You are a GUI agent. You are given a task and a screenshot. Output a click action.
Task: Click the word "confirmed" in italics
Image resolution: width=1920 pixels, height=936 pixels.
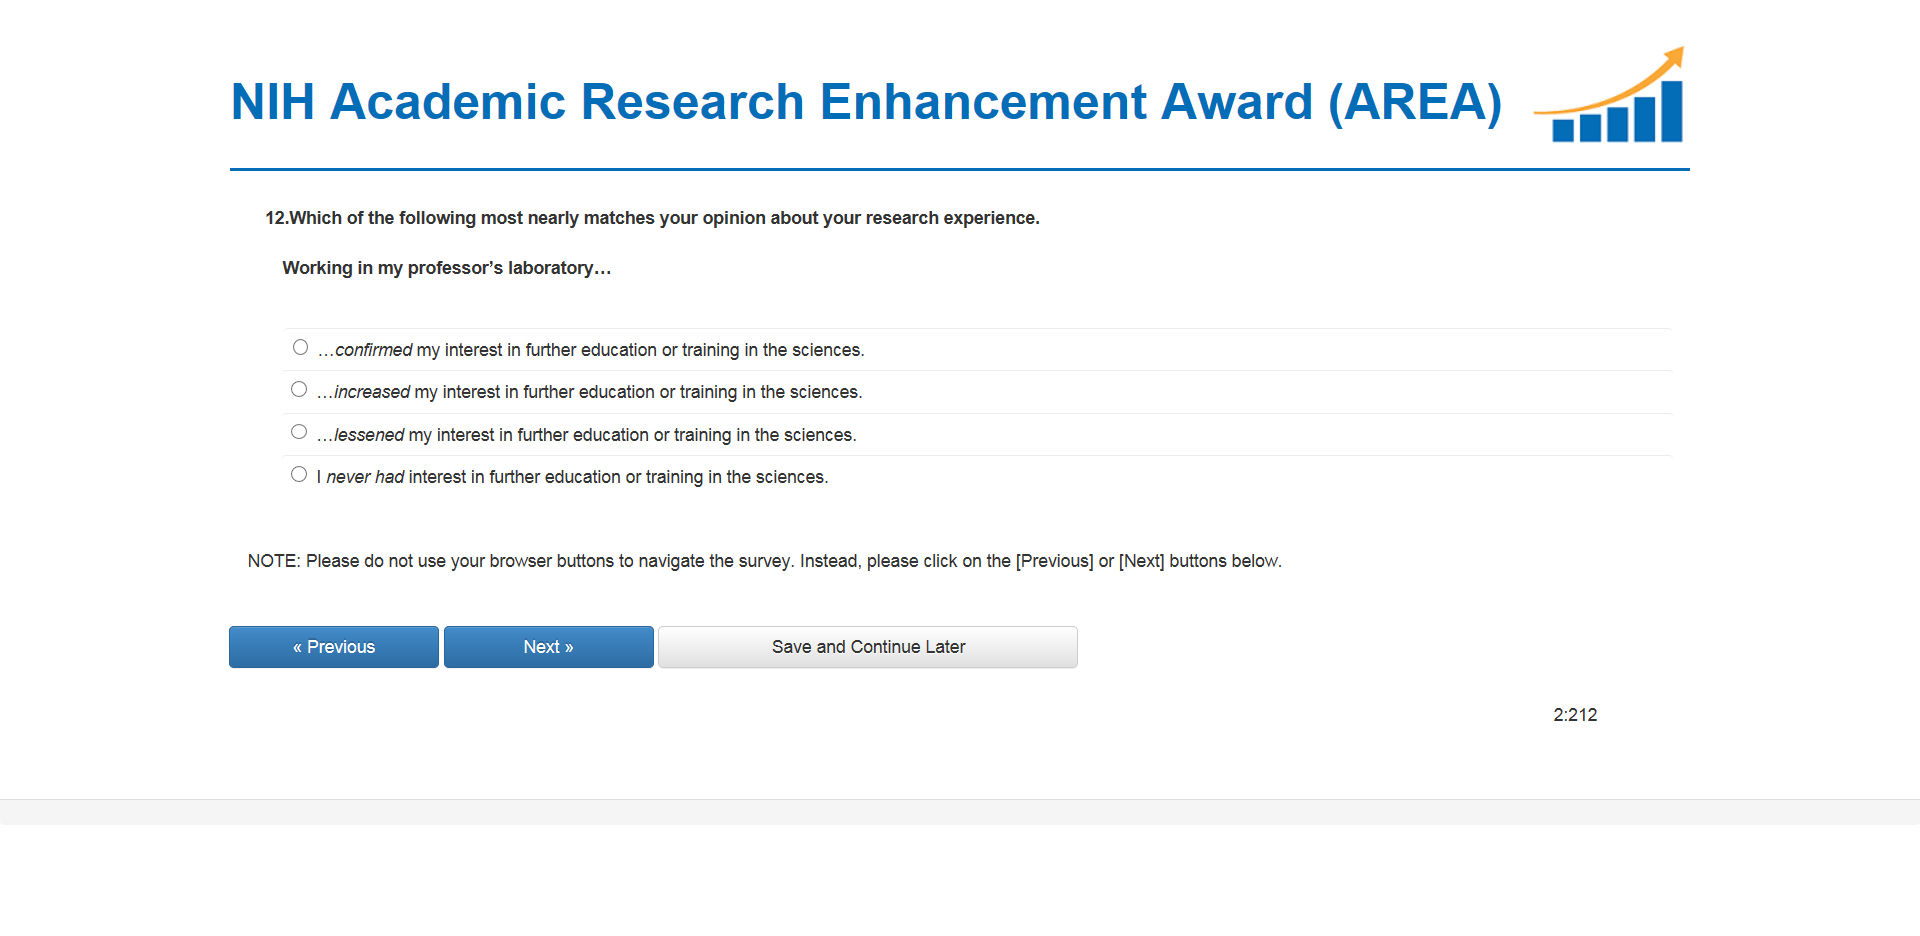374,350
